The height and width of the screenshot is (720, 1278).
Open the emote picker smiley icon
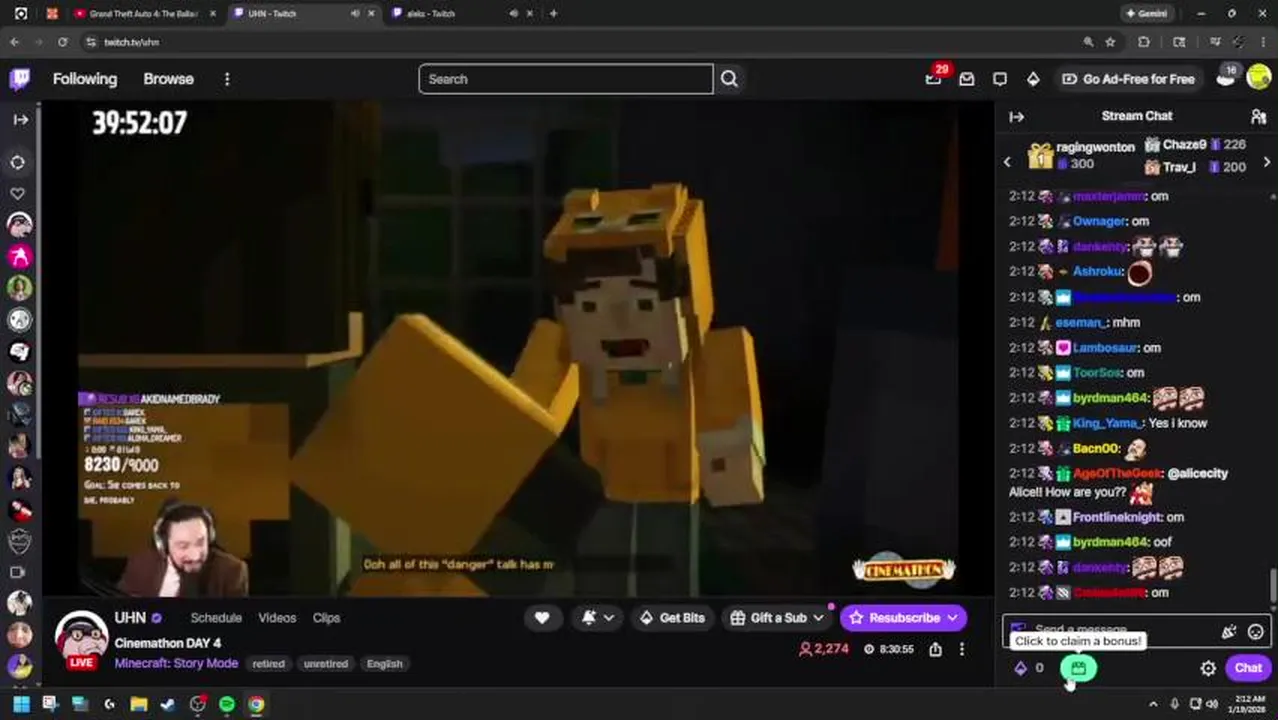tap(1255, 631)
